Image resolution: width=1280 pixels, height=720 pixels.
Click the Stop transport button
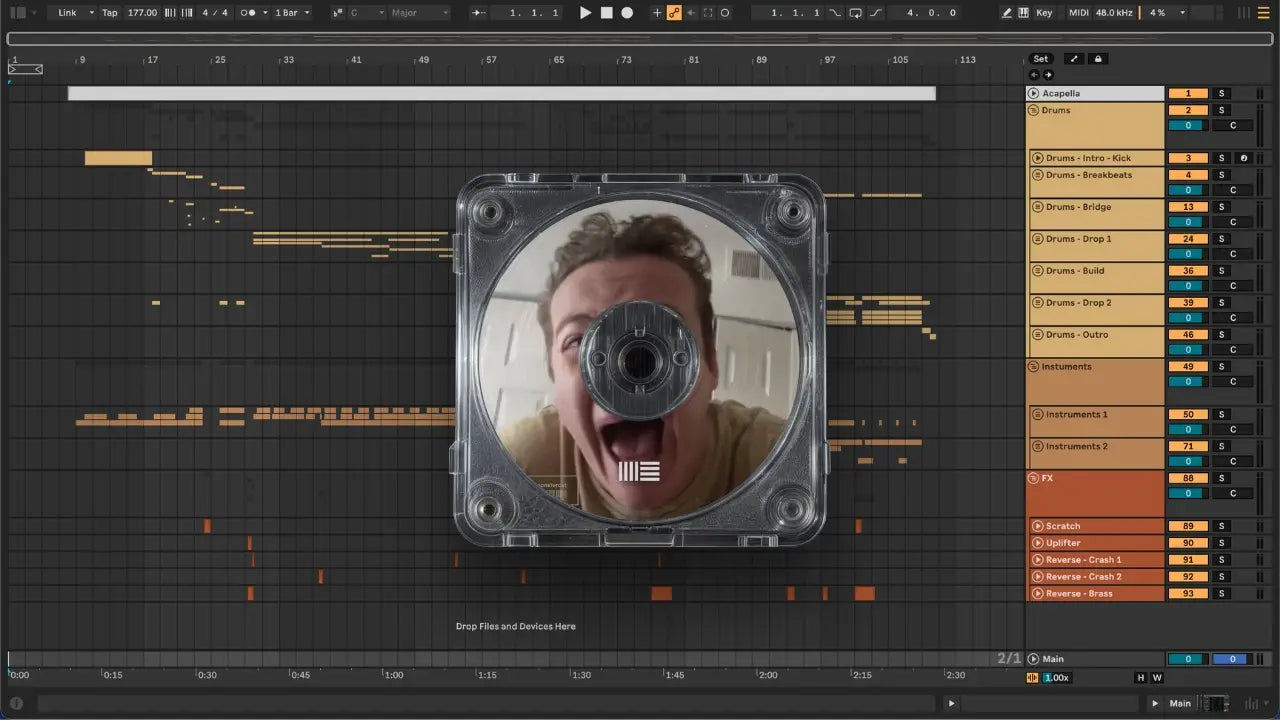(606, 13)
